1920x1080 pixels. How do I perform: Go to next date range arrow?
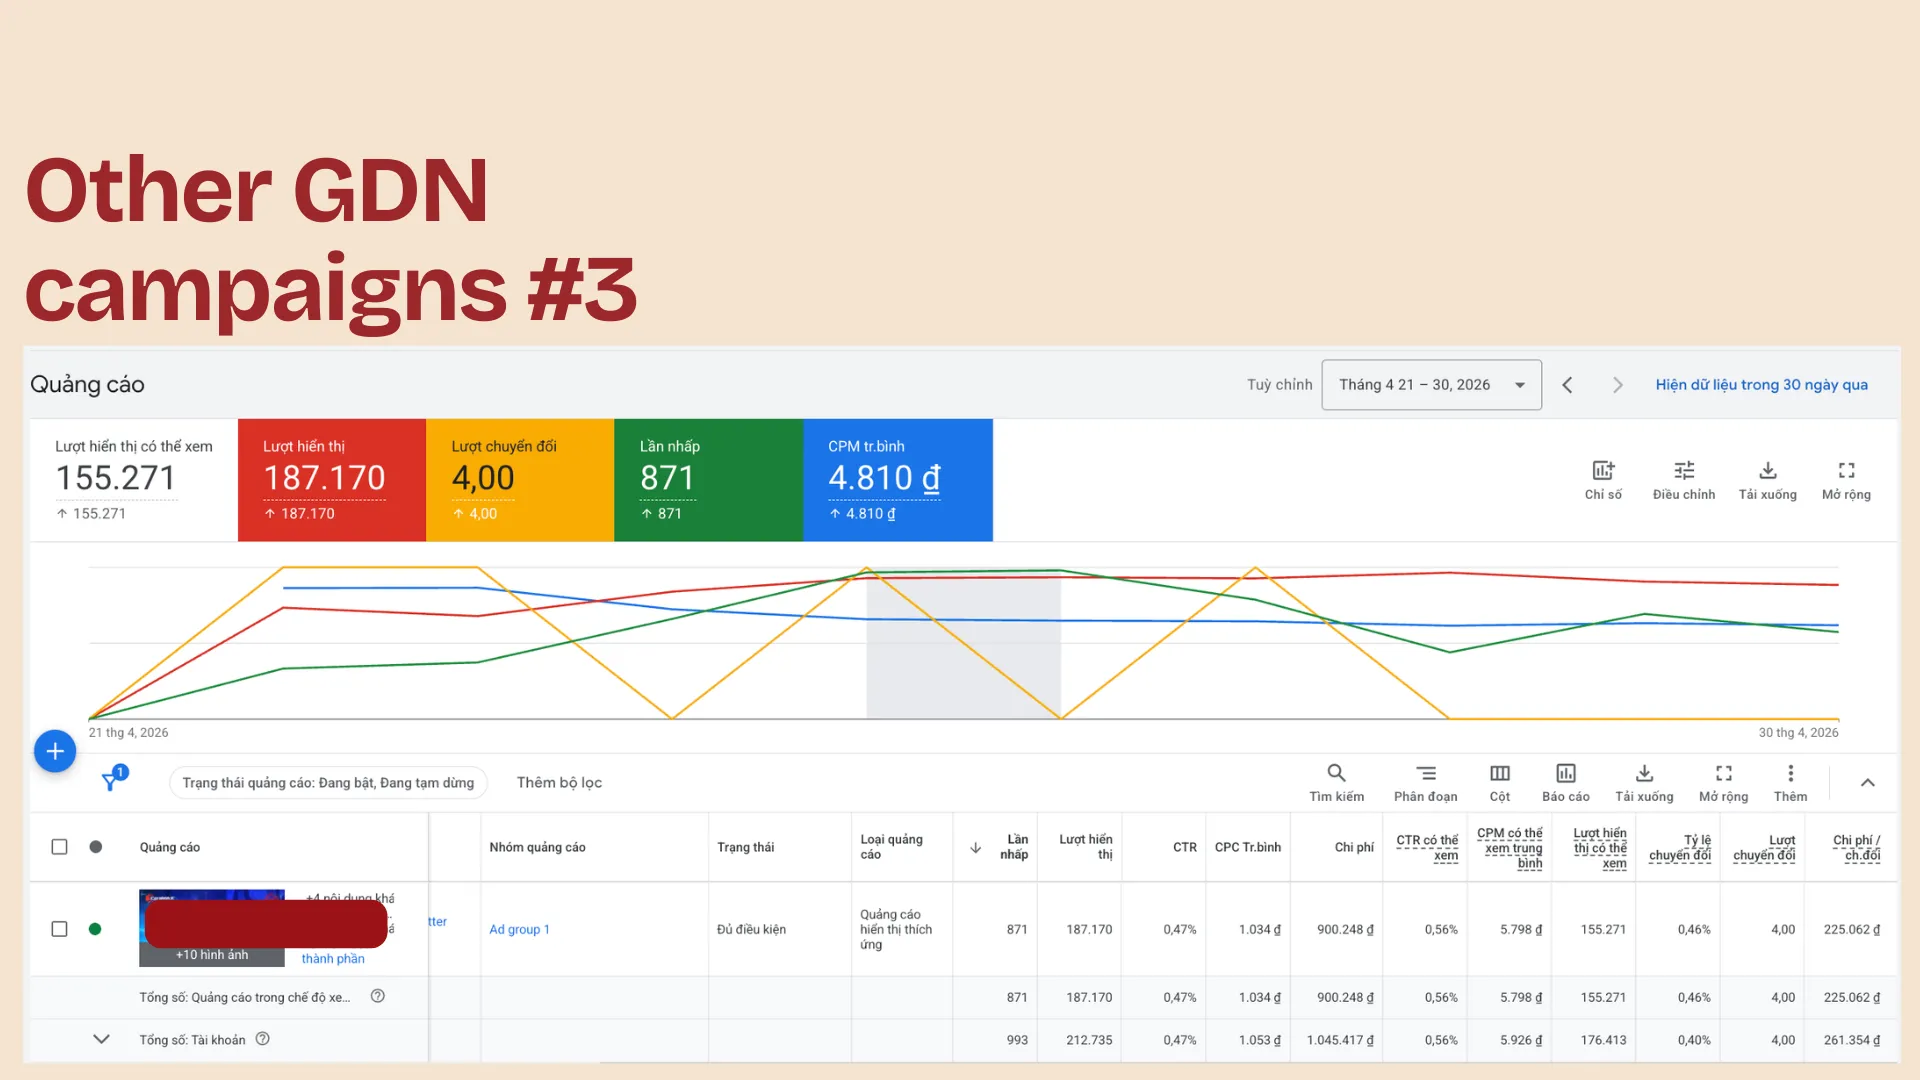coord(1618,385)
